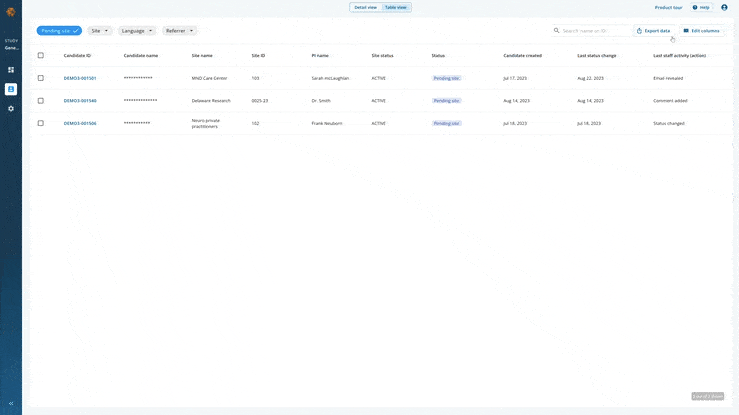Click the Neuro private practitioners site name
739x415 pixels.
[x=205, y=123]
